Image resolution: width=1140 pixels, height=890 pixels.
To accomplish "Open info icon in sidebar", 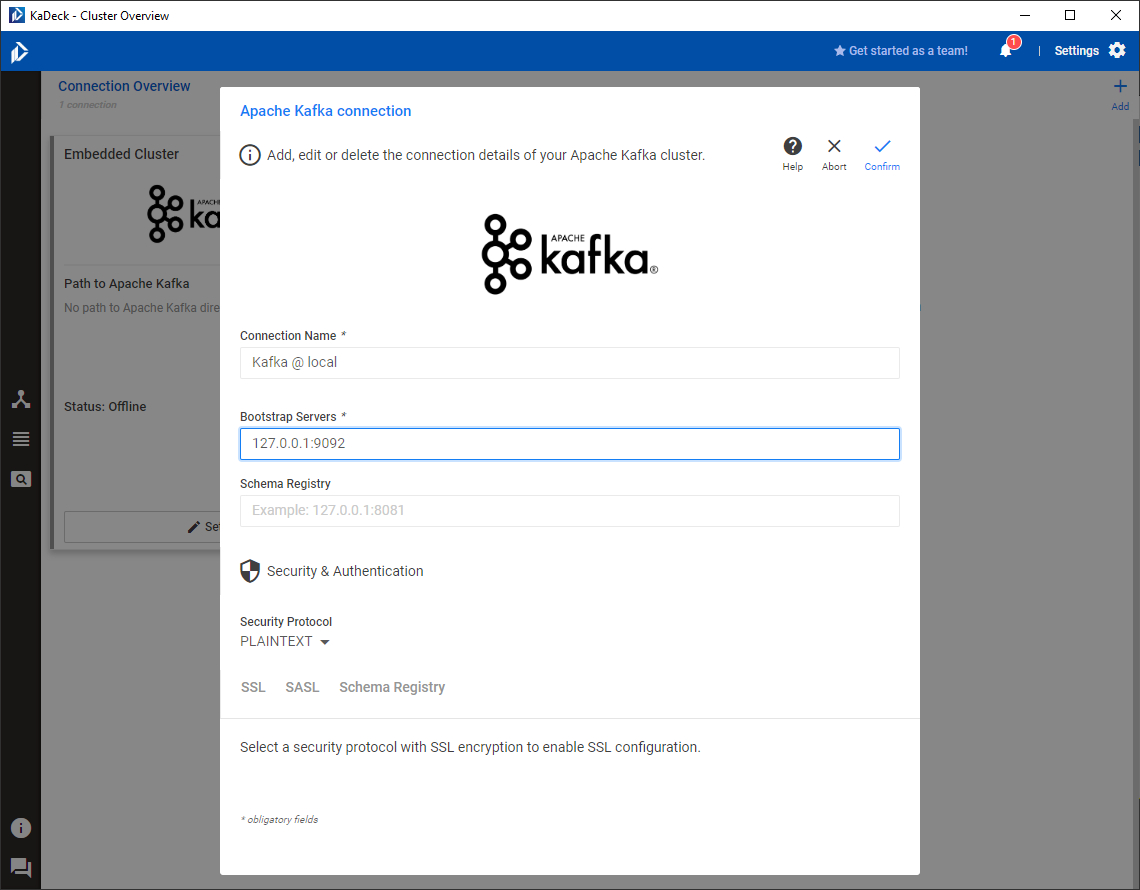I will coord(21,827).
